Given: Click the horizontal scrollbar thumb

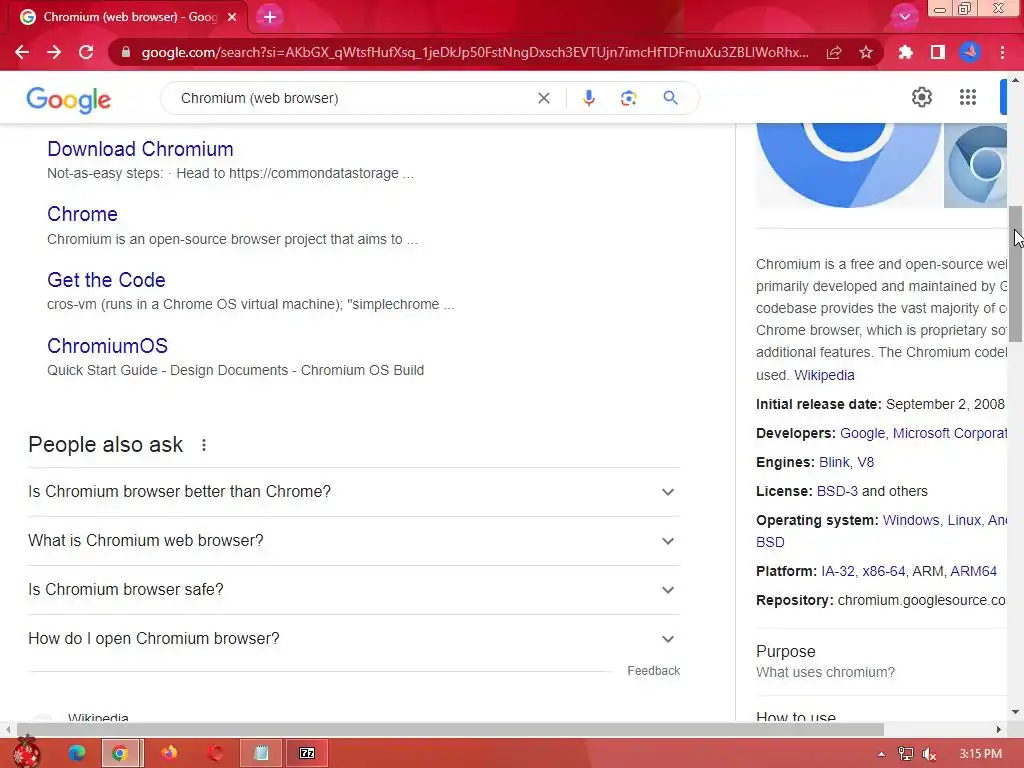Looking at the screenshot, I should tap(450, 729).
